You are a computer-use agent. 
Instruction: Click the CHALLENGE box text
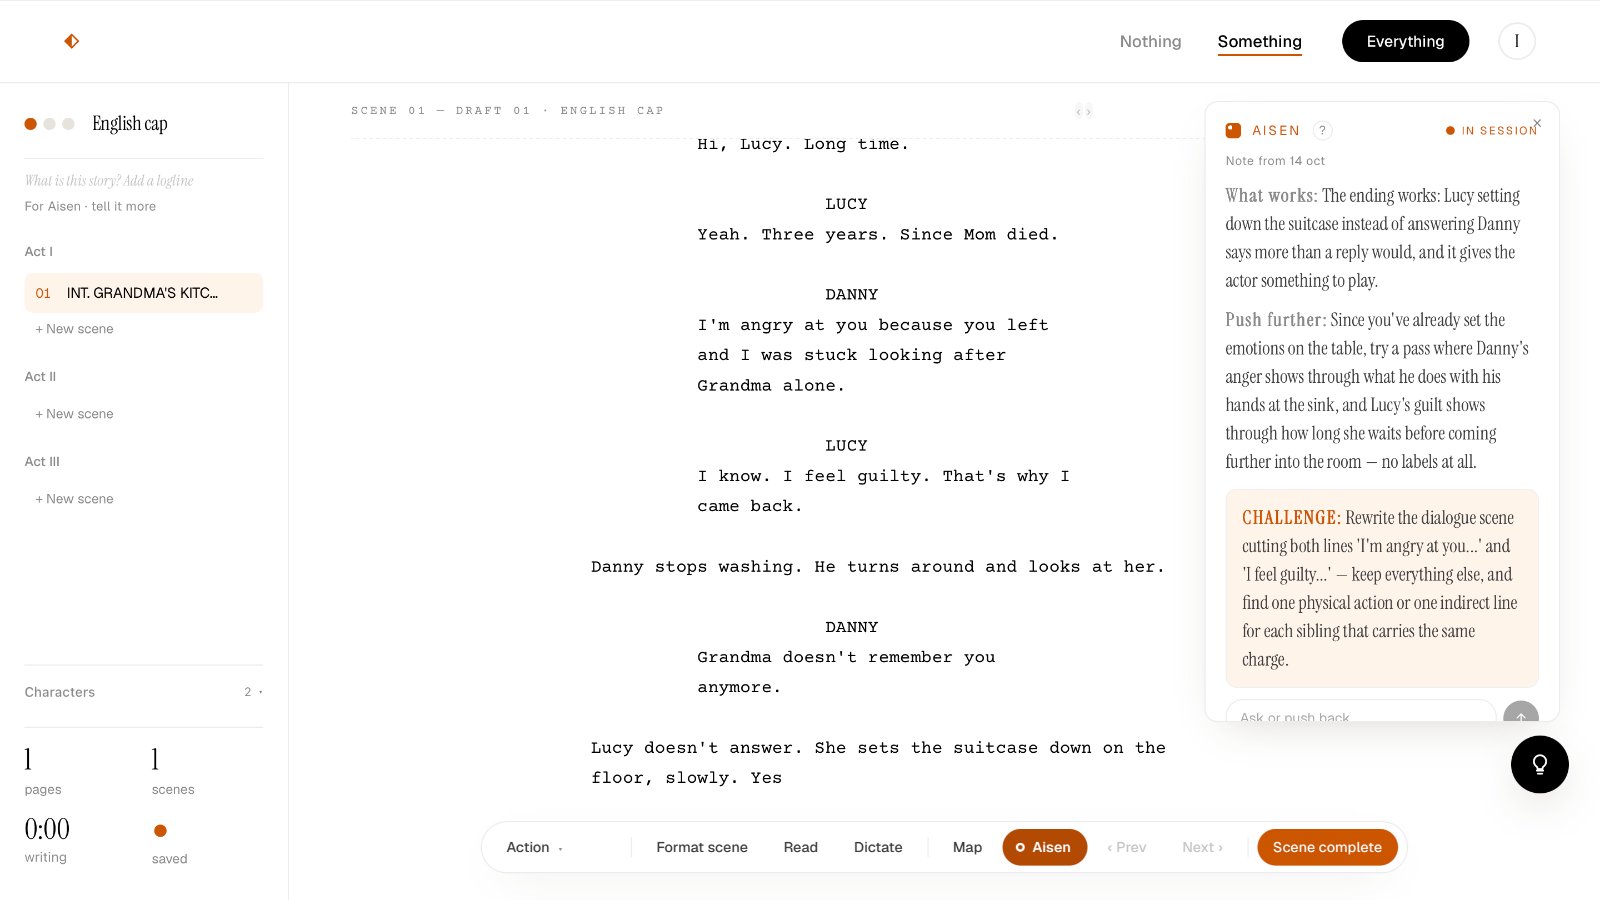[x=1382, y=588]
